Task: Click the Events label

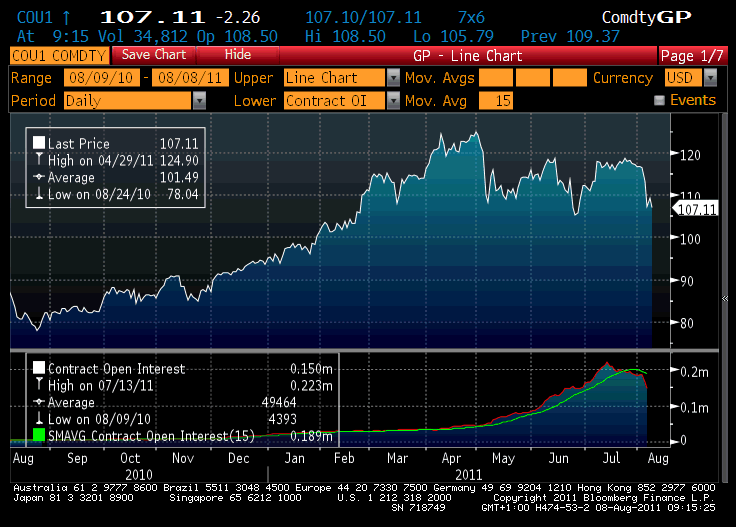Action: pyautogui.click(x=693, y=100)
